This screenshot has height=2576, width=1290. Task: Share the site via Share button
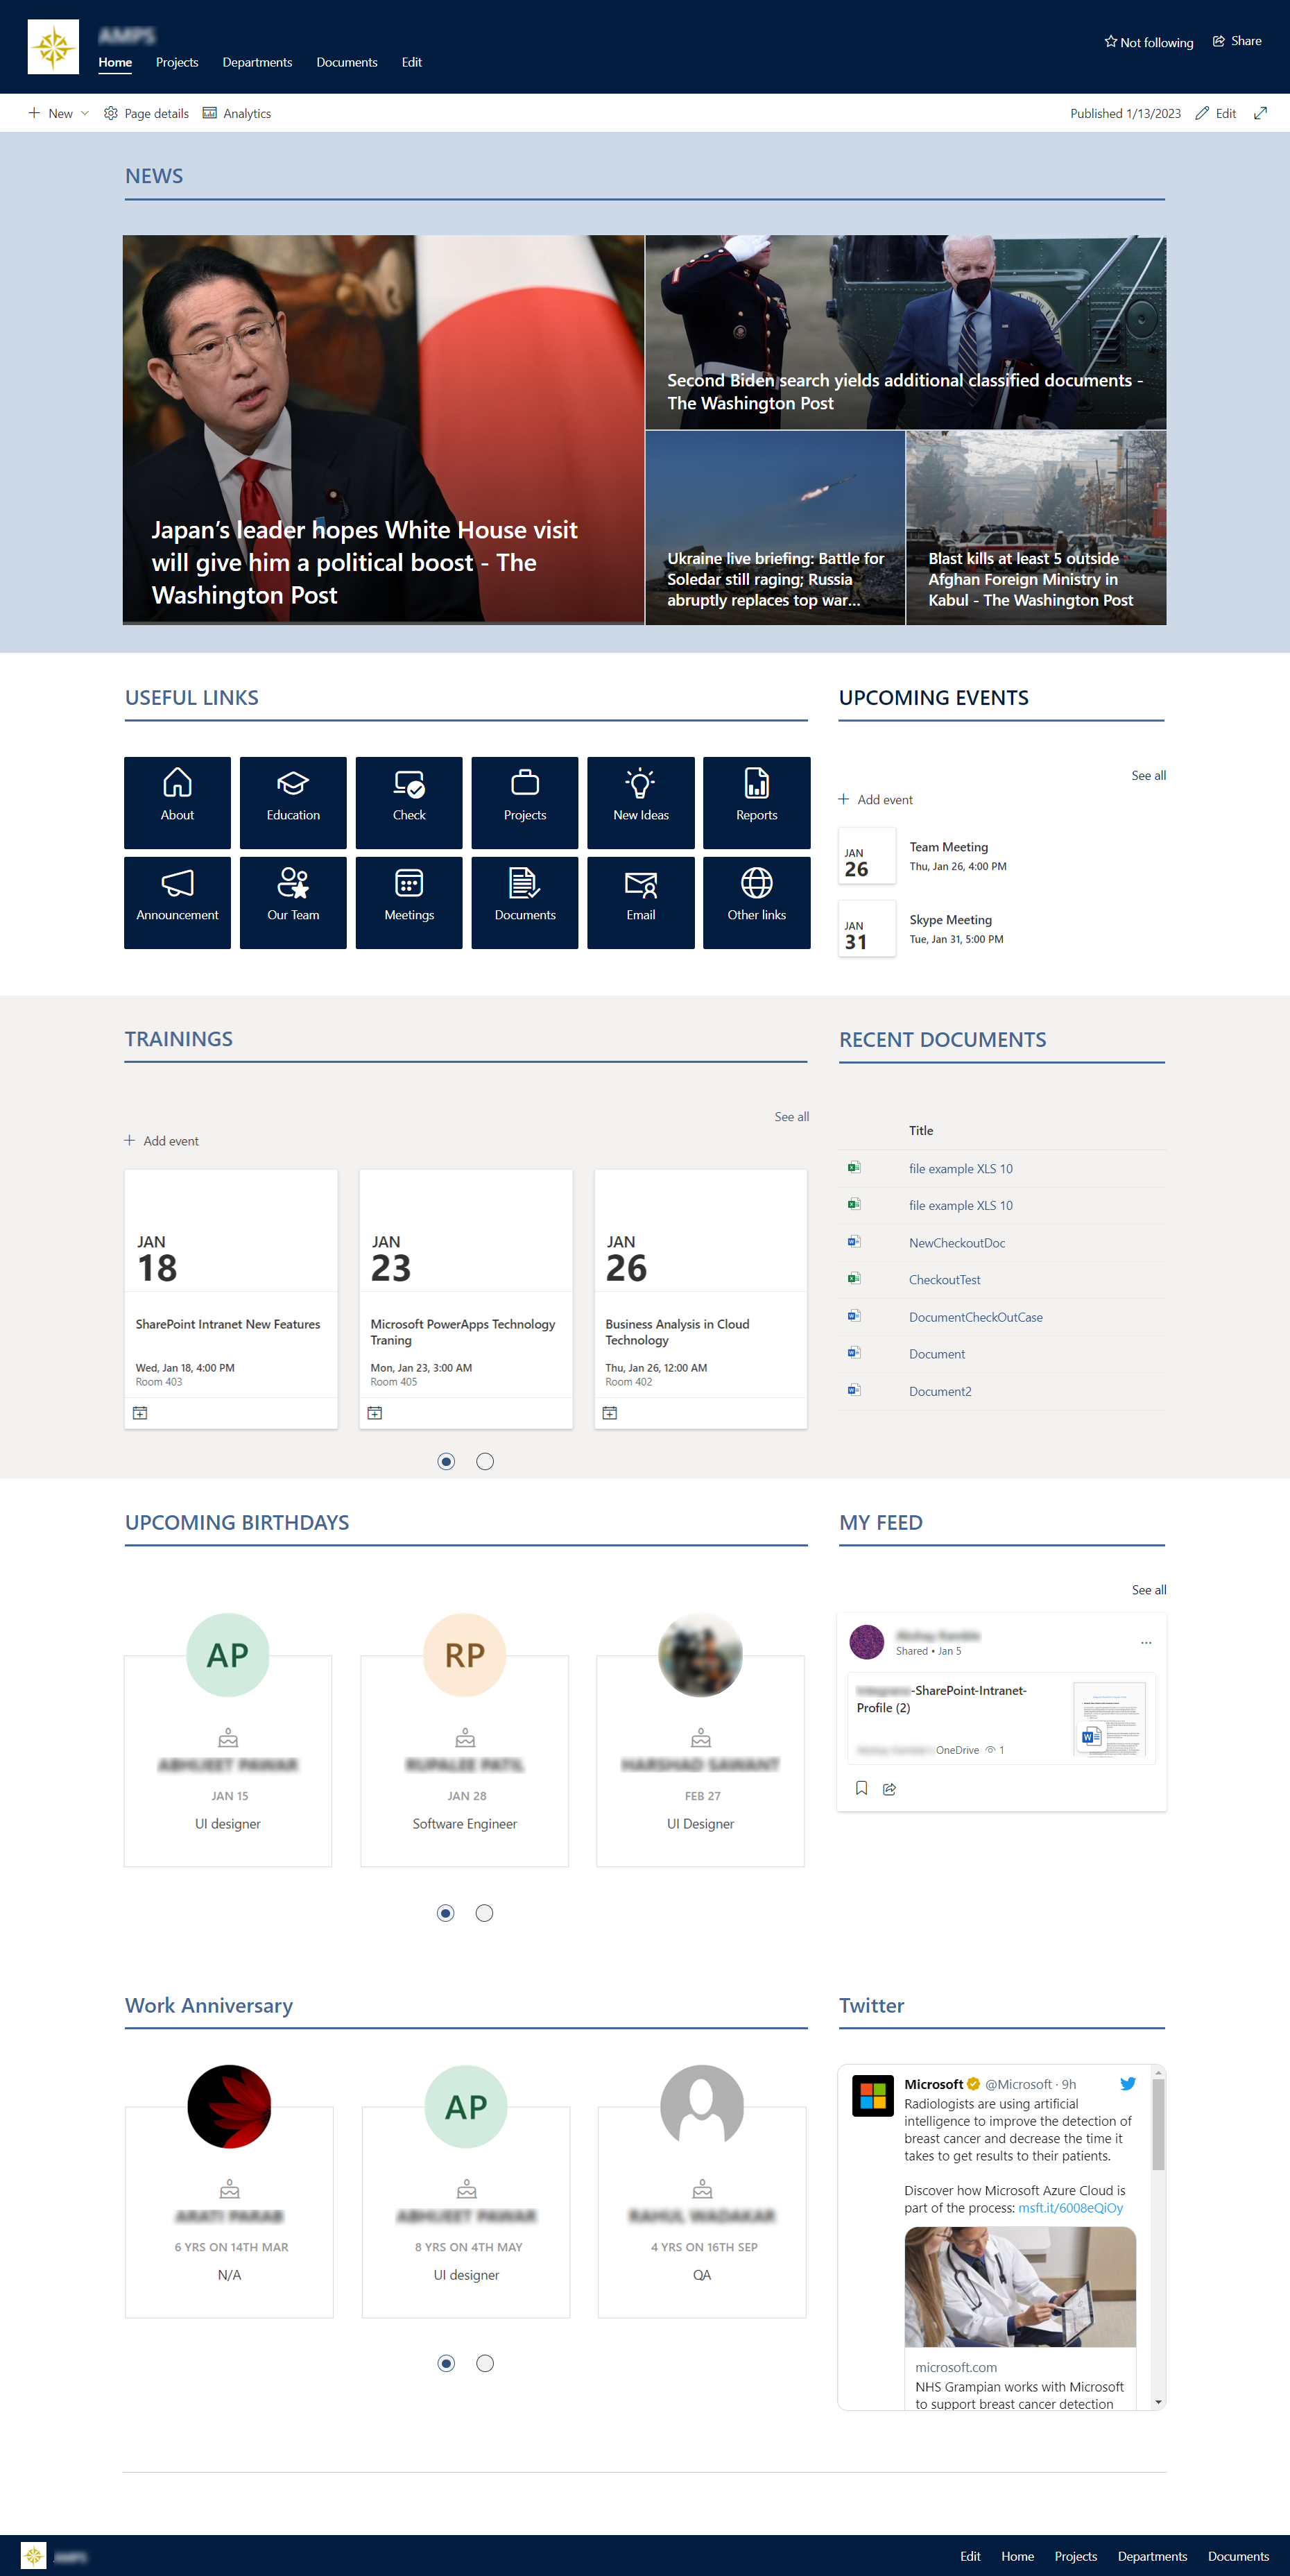(x=1237, y=41)
